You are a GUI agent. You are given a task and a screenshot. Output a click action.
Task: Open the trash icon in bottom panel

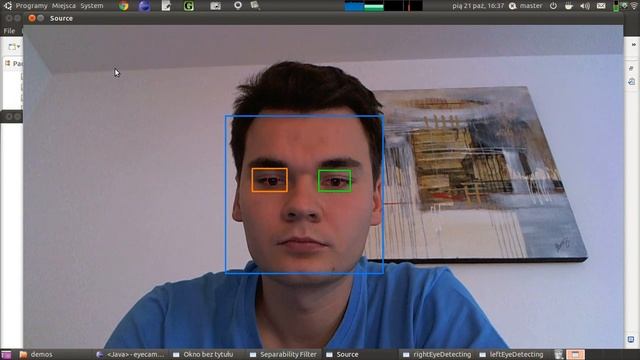pos(559,354)
